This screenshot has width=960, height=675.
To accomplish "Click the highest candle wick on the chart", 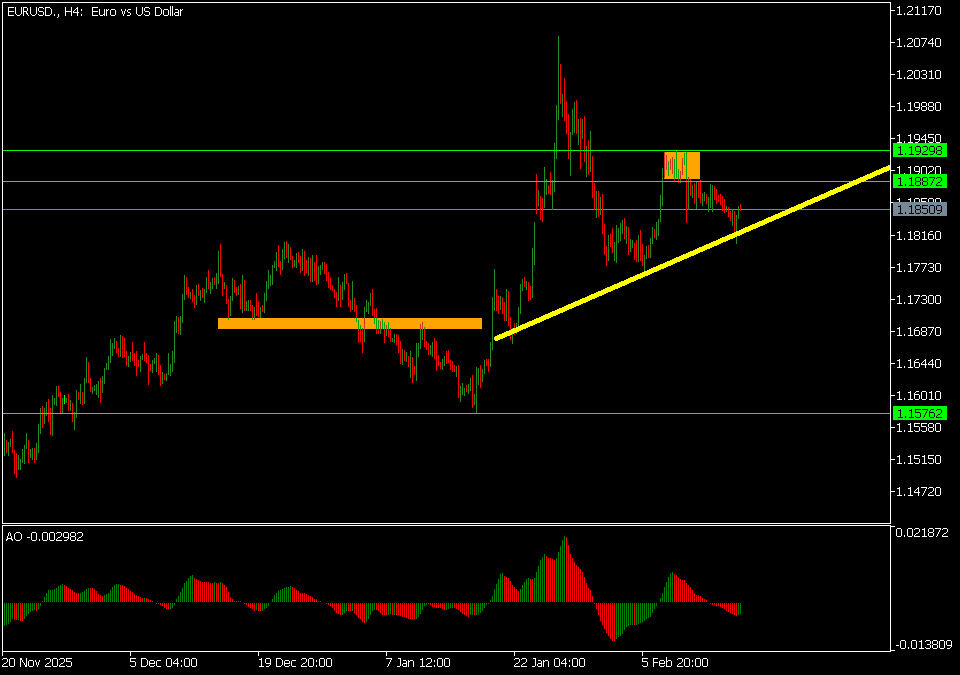I will 558,40.
